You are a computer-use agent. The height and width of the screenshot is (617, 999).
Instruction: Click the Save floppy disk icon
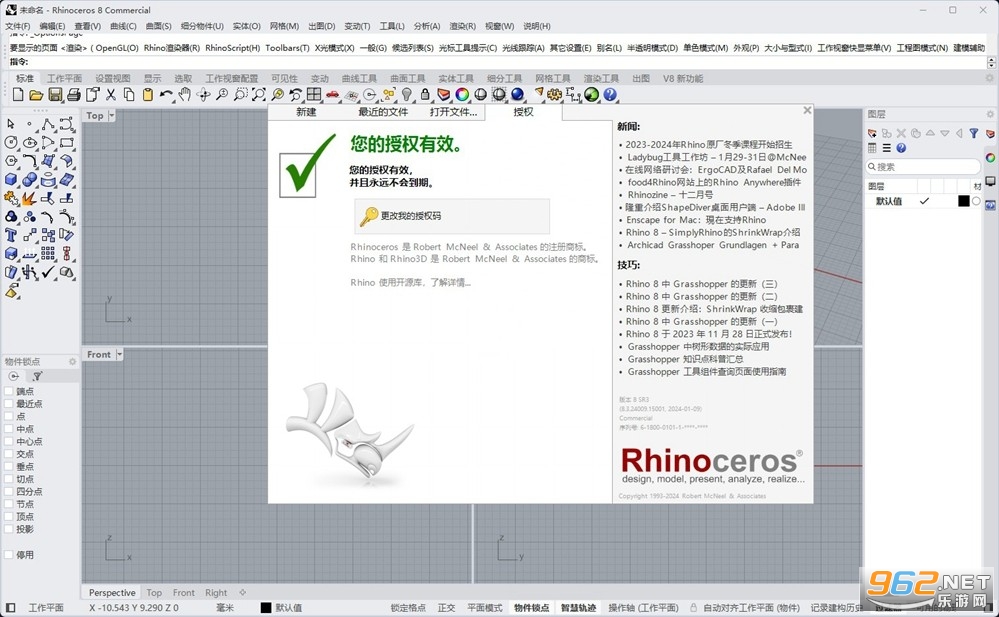pos(55,95)
